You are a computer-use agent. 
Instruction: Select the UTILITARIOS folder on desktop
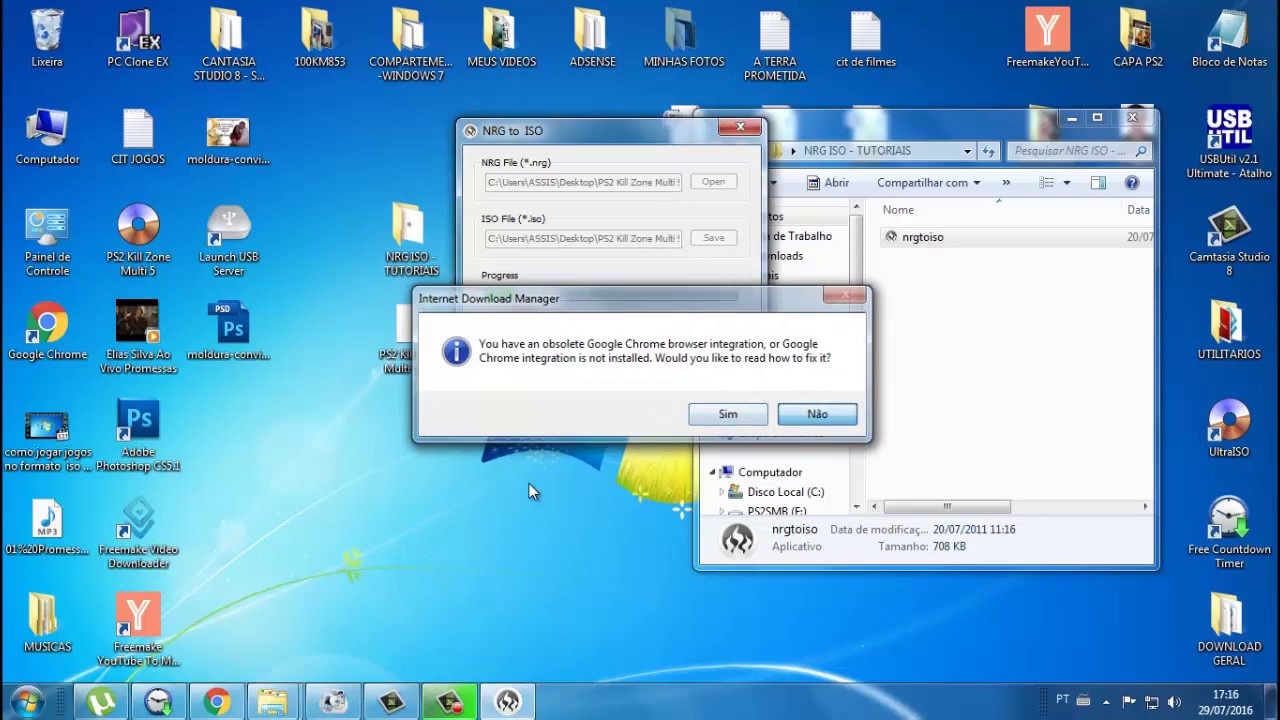pos(1229,330)
